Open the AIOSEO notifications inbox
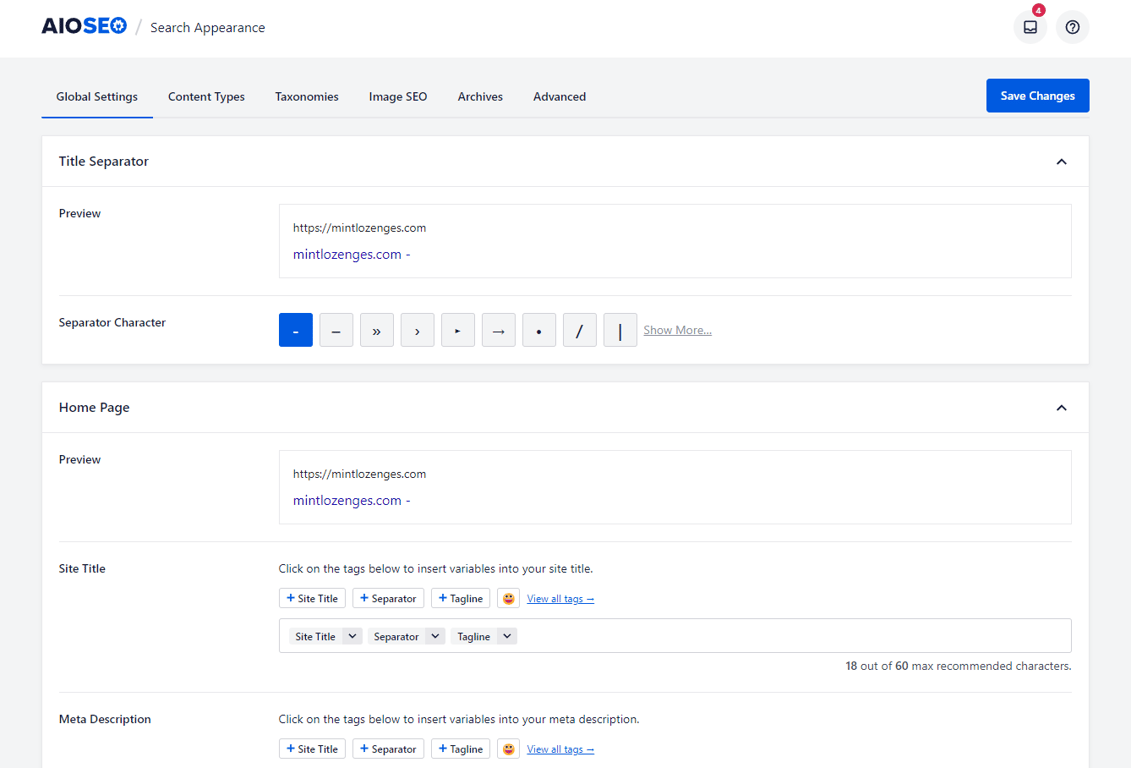 pos(1030,27)
